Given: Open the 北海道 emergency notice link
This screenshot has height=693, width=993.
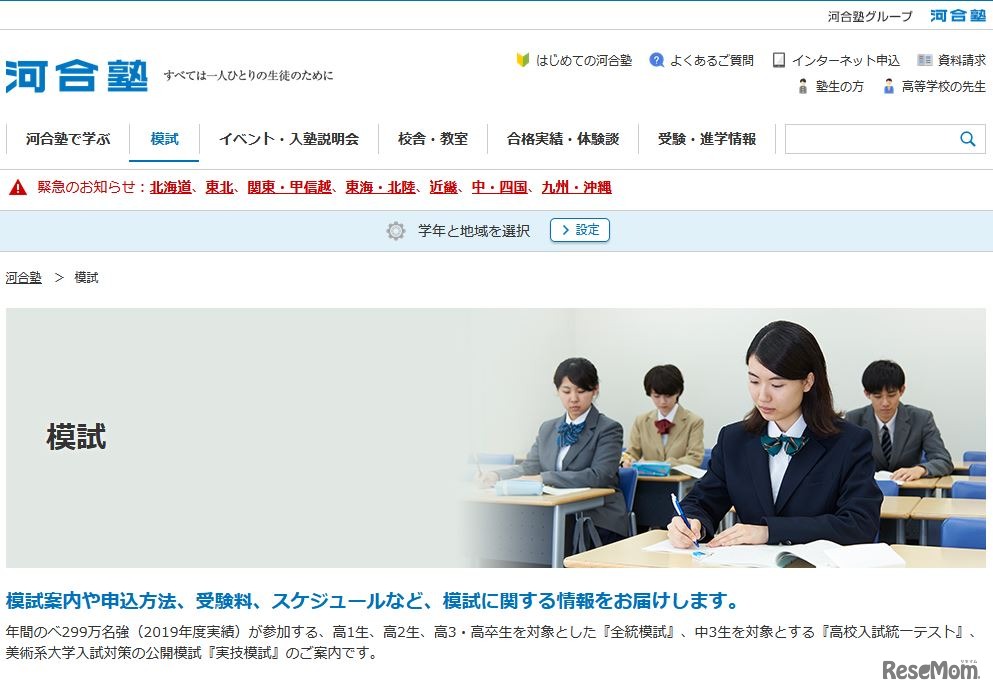Looking at the screenshot, I should pos(170,187).
